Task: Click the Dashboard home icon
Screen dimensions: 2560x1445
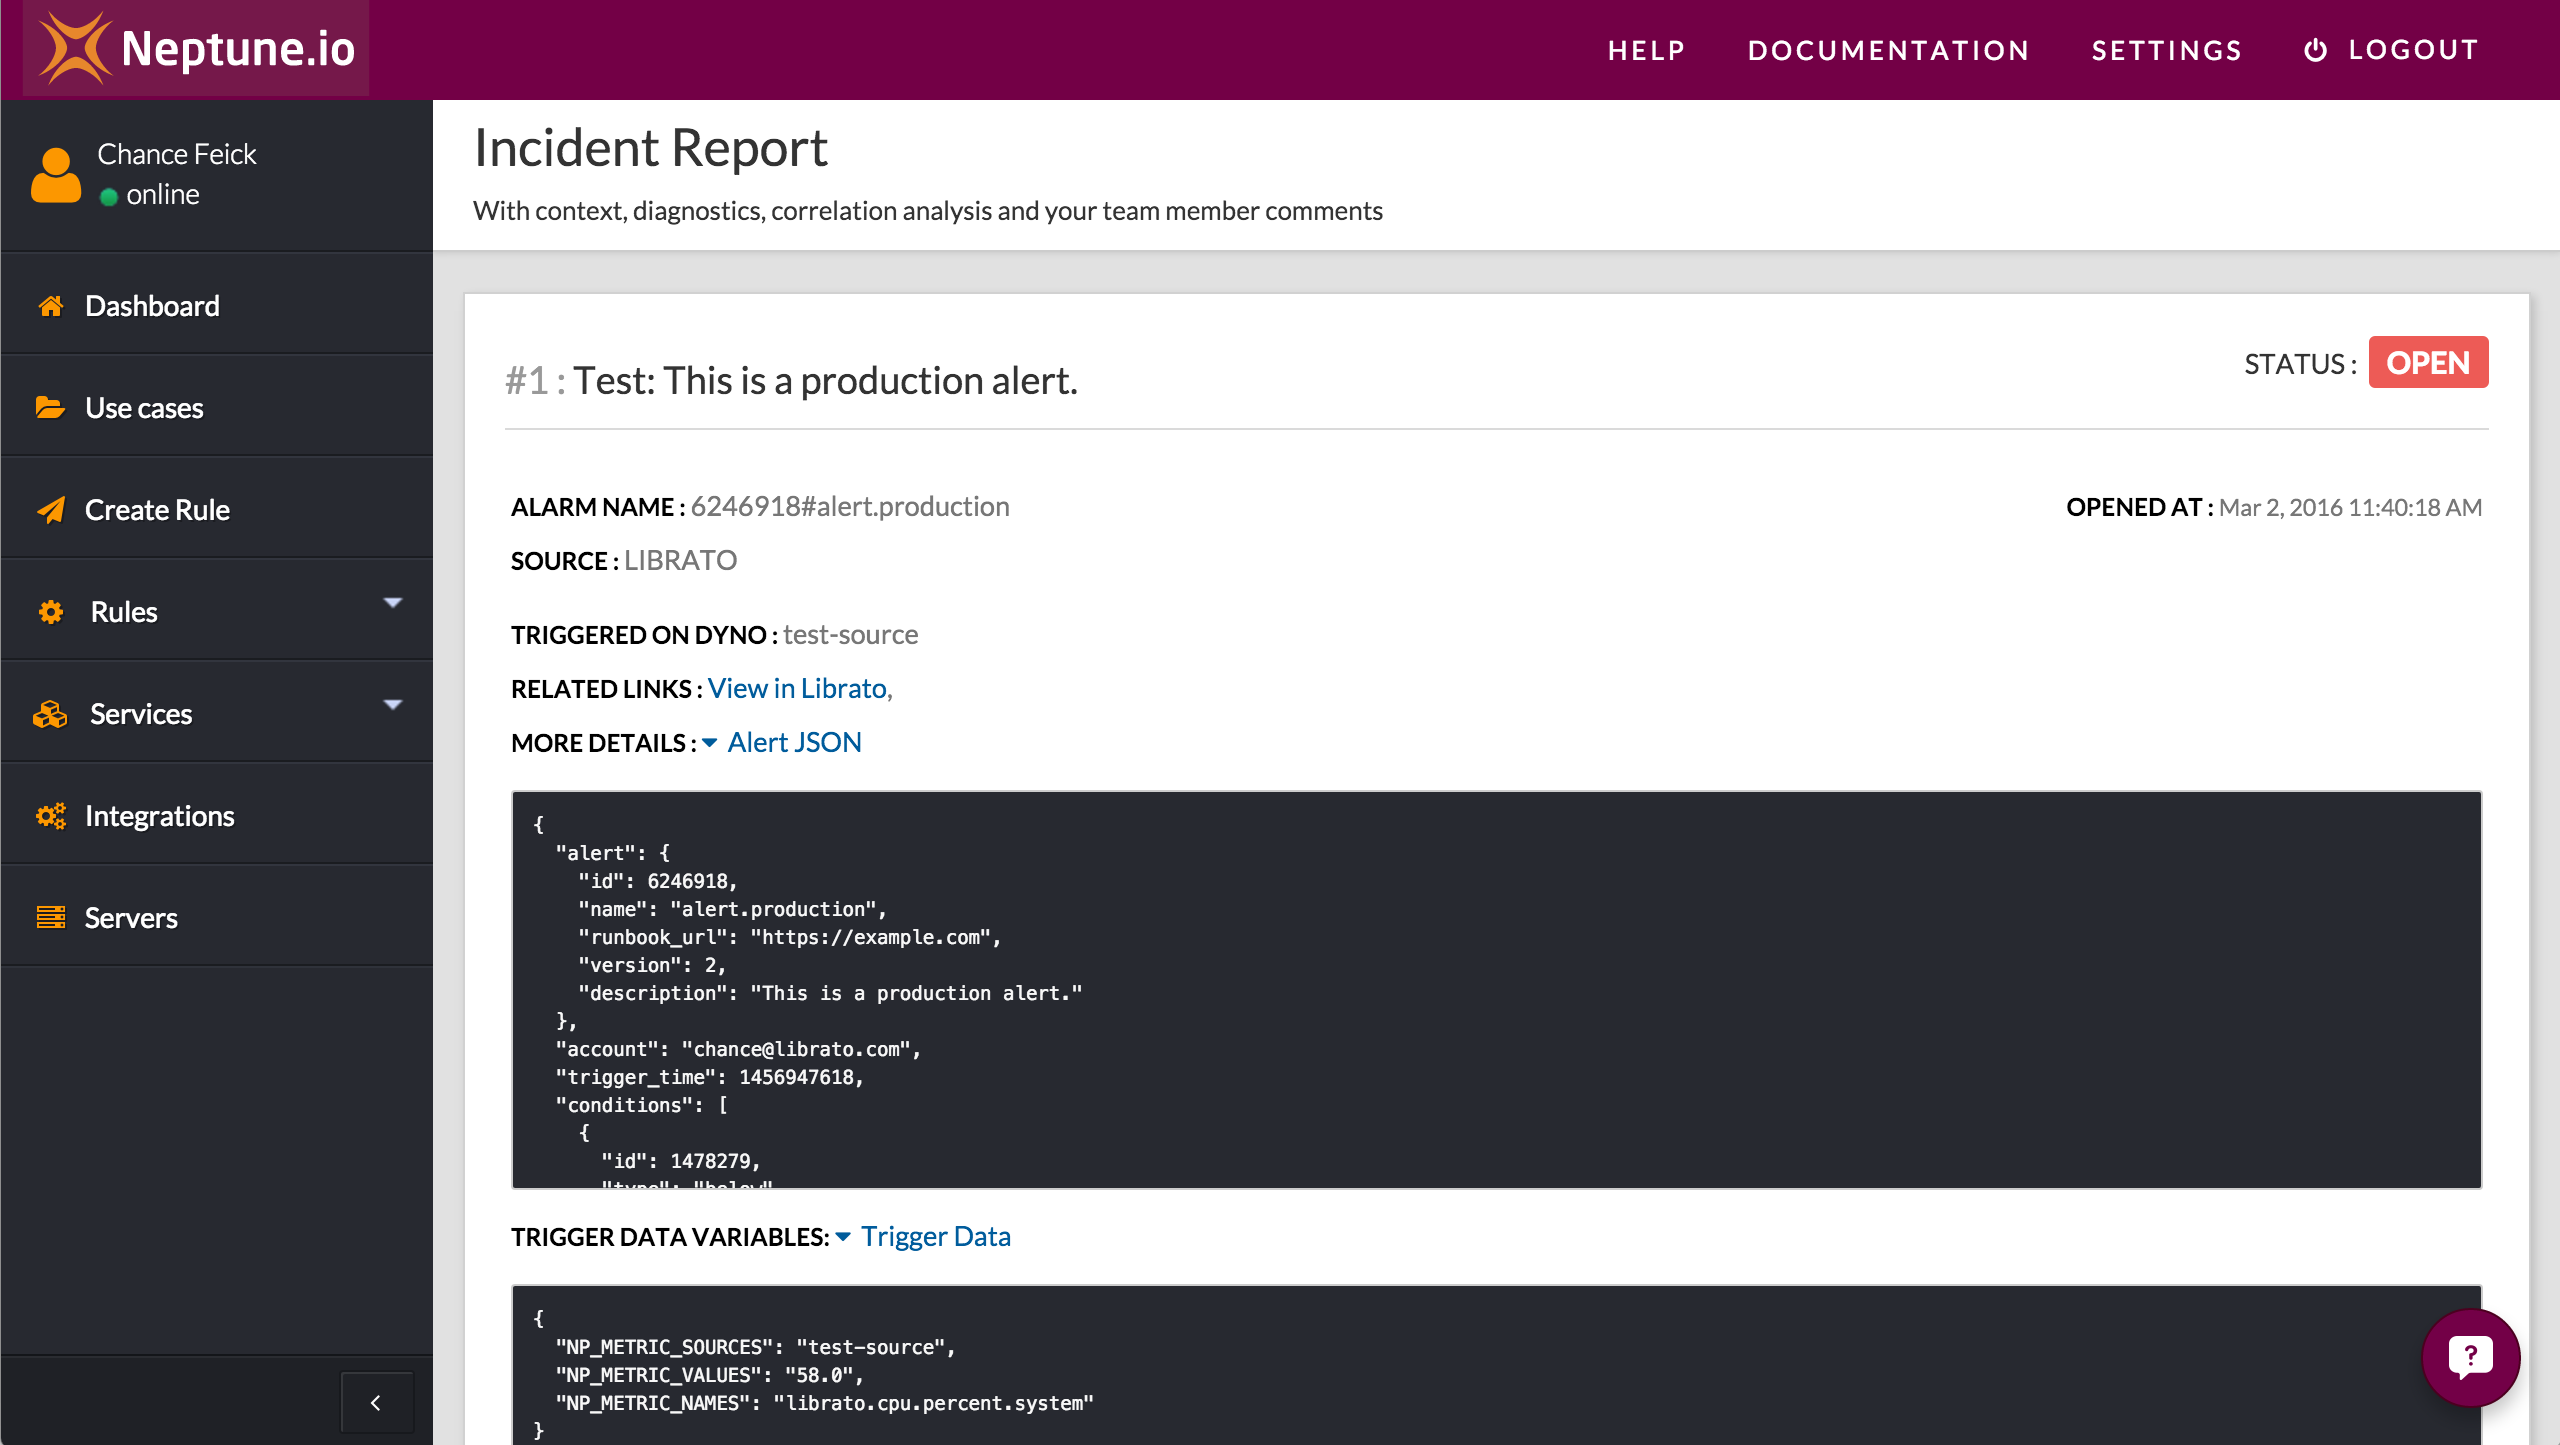Action: (x=51, y=306)
